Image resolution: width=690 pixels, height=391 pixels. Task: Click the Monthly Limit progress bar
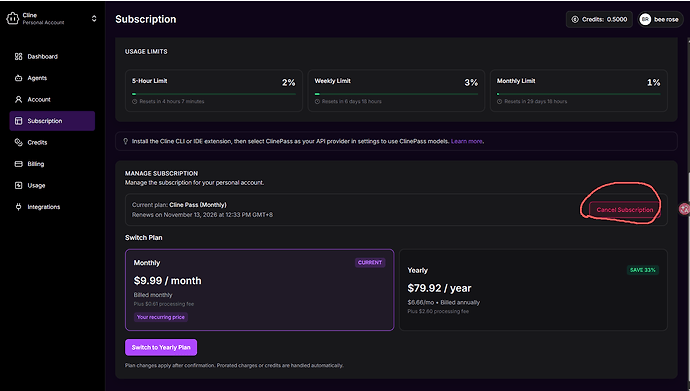click(x=579, y=94)
